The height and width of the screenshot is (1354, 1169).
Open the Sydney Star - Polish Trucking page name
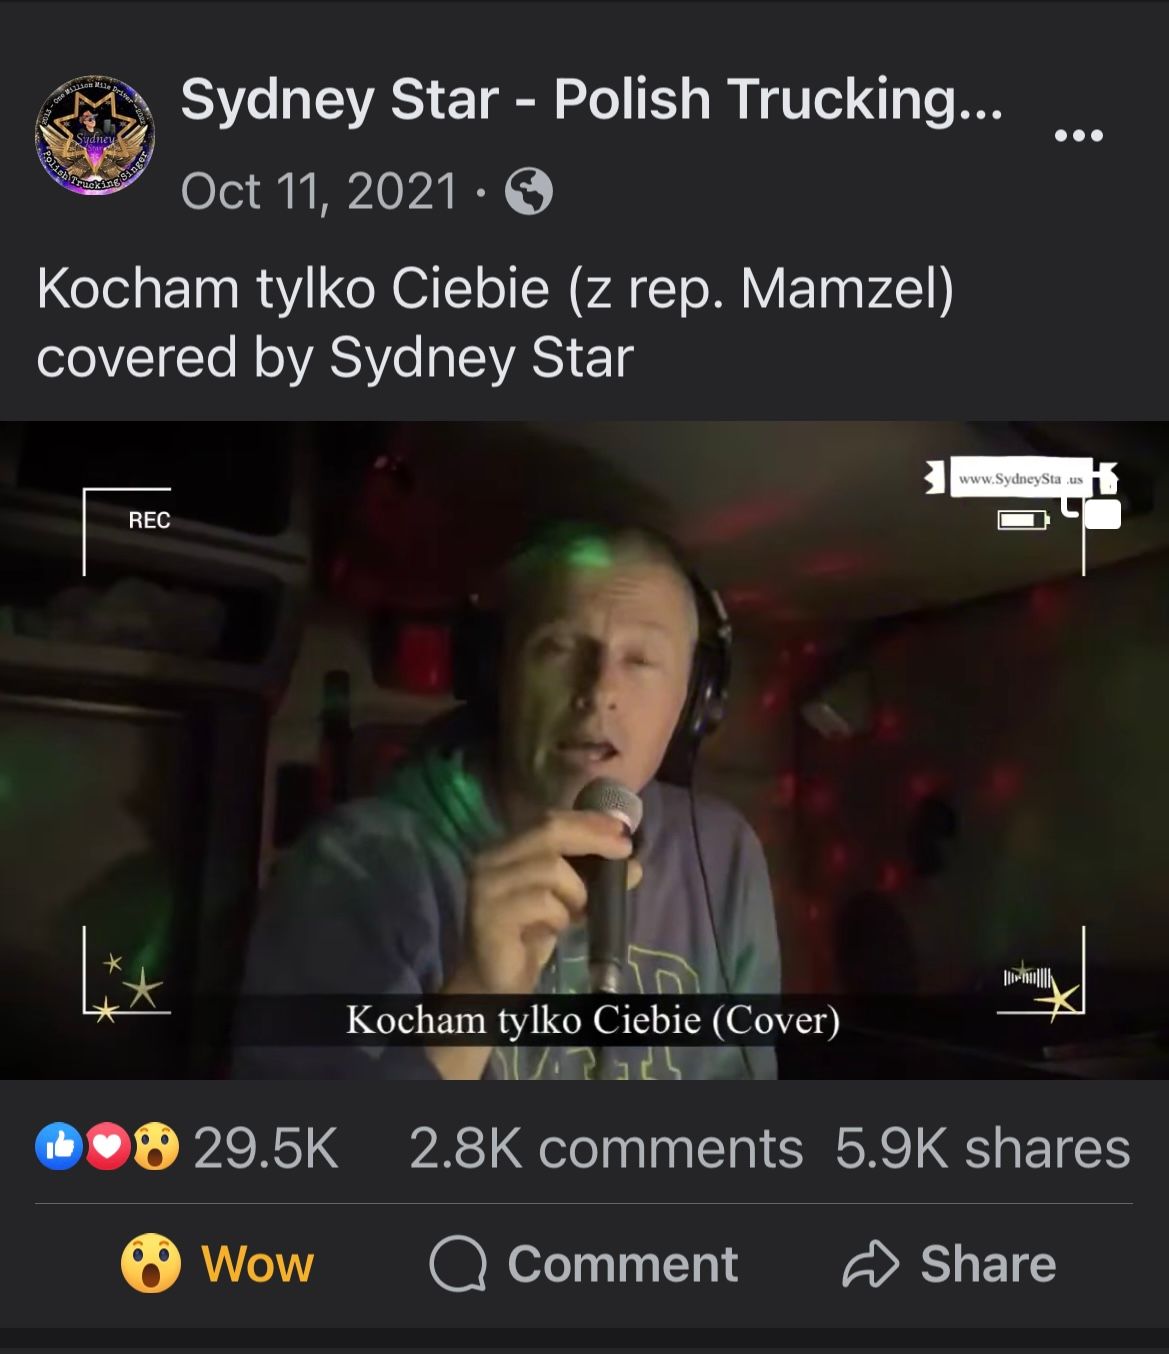point(591,100)
